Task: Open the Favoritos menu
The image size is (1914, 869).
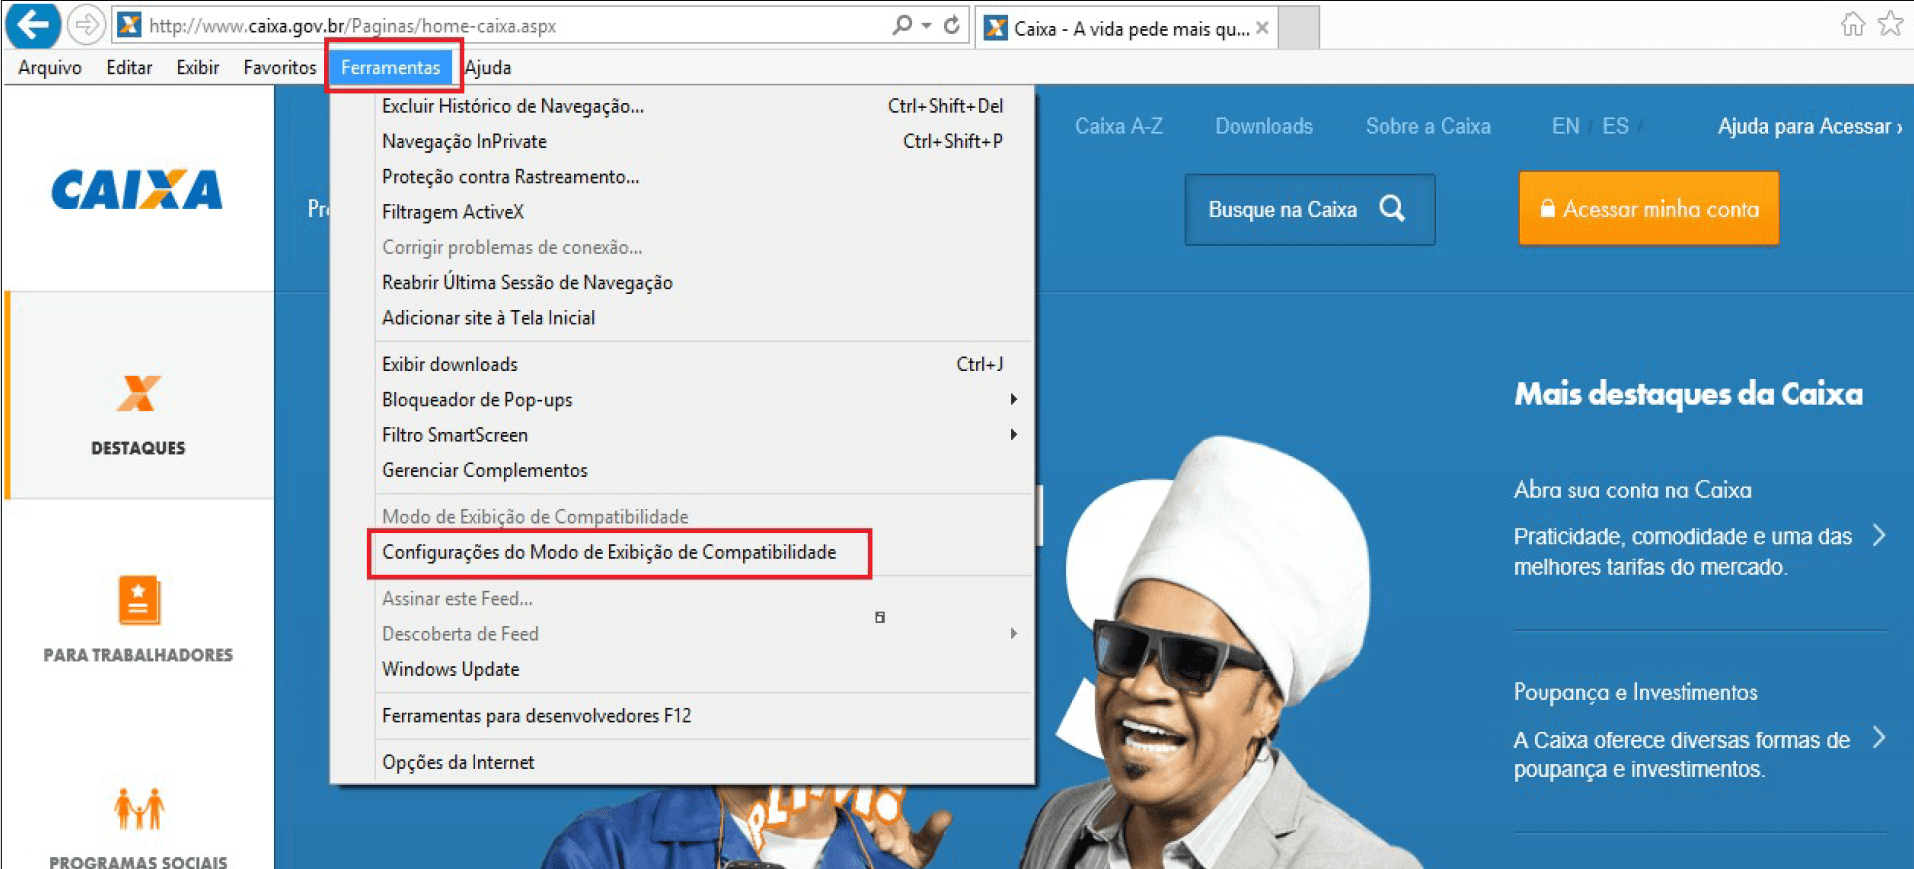Action: point(280,67)
